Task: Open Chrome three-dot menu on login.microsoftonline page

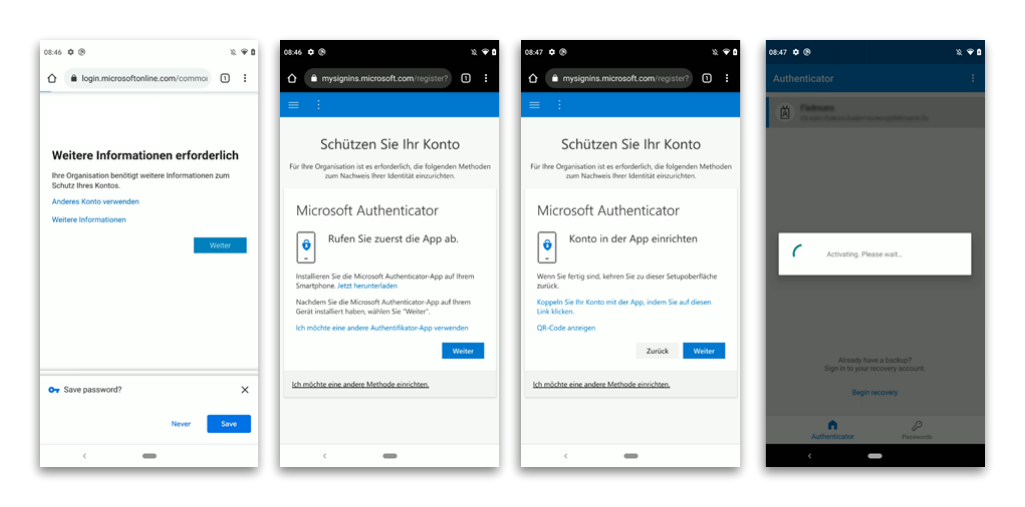Action: pos(245,78)
